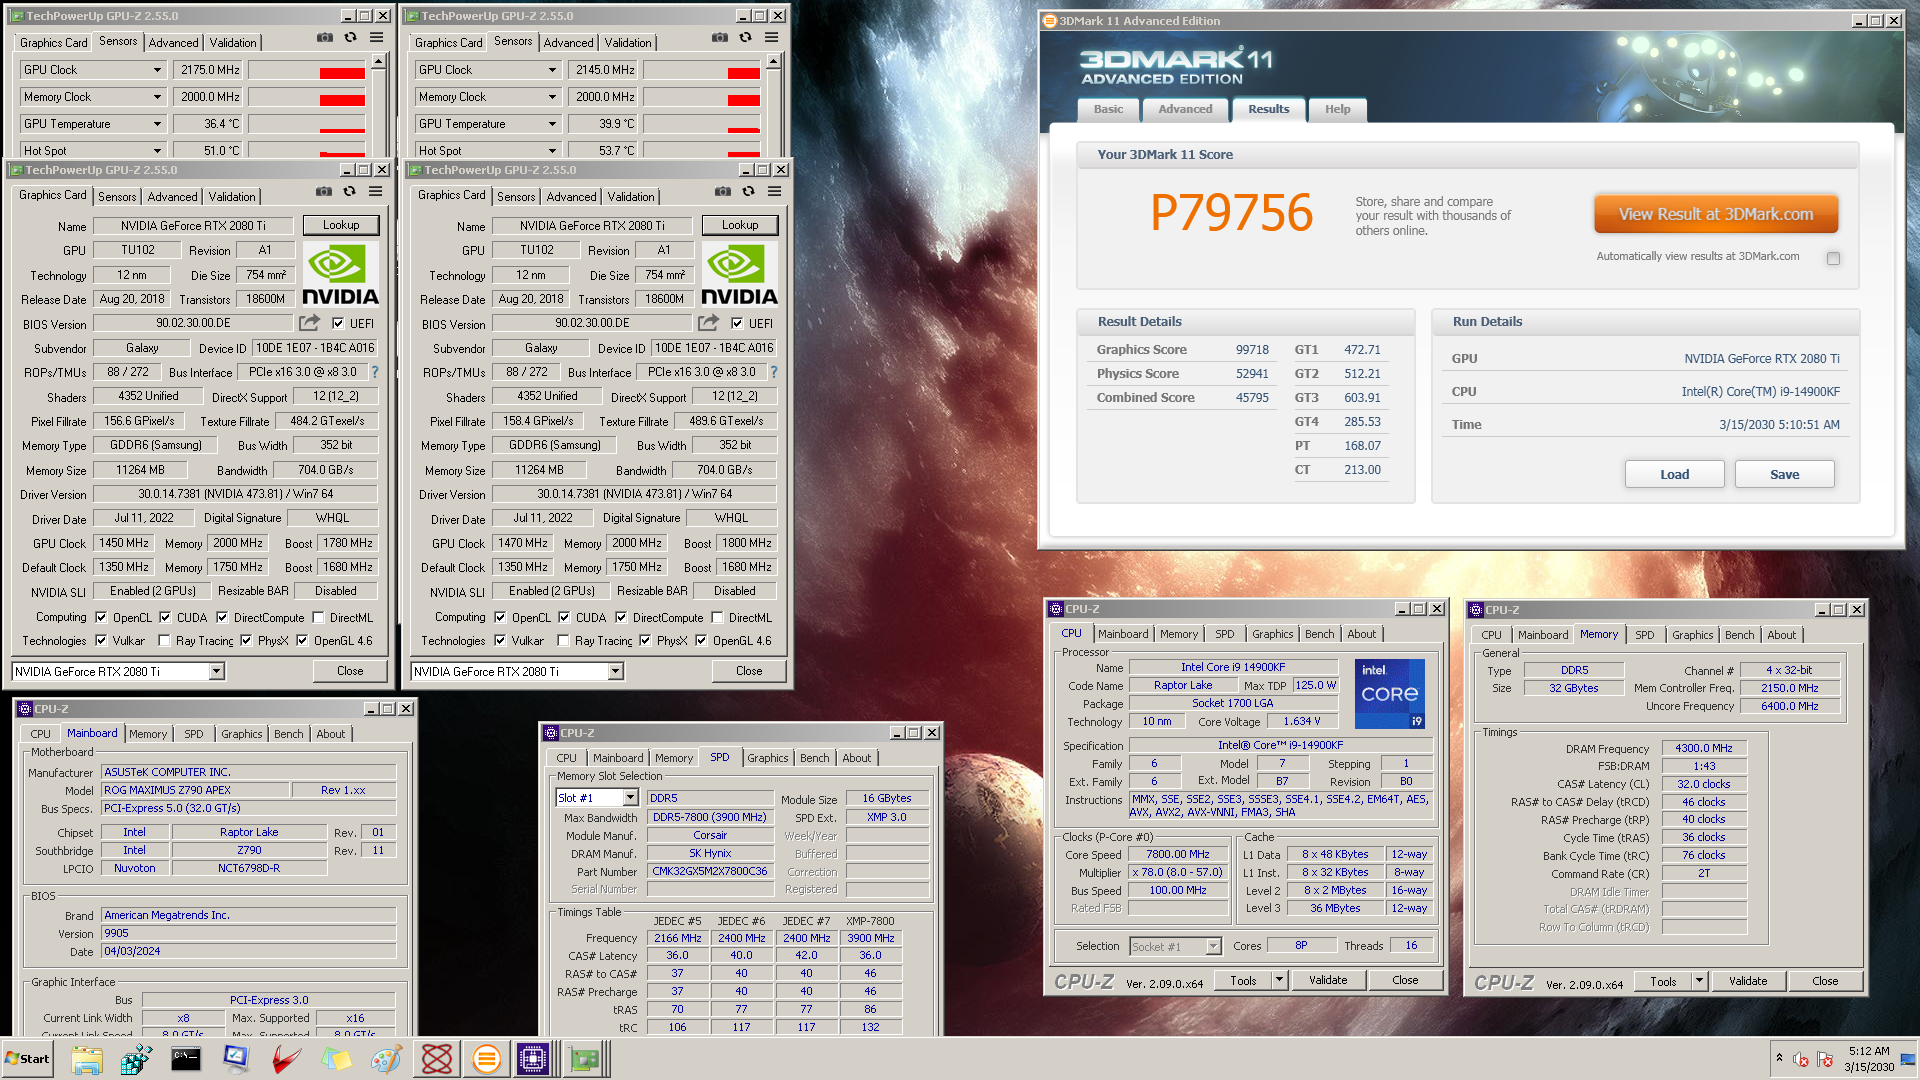The height and width of the screenshot is (1080, 1920).
Task: Click refresh icon in GPU-Z sensors window reading 2175.0 MHz
Action: (350, 37)
